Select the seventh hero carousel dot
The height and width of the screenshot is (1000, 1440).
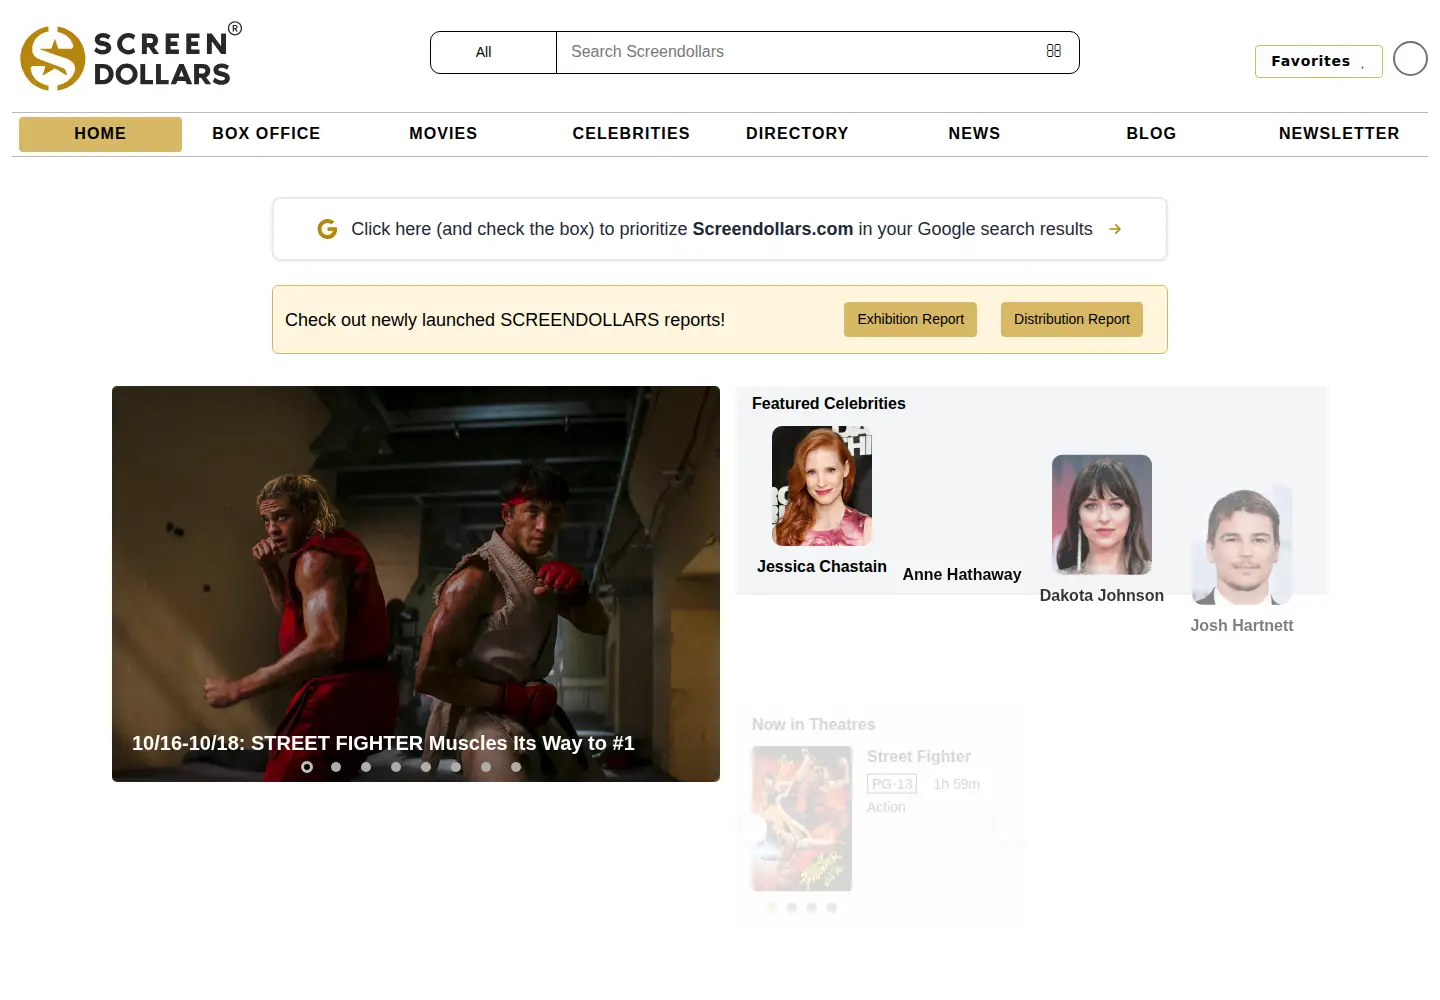(486, 767)
